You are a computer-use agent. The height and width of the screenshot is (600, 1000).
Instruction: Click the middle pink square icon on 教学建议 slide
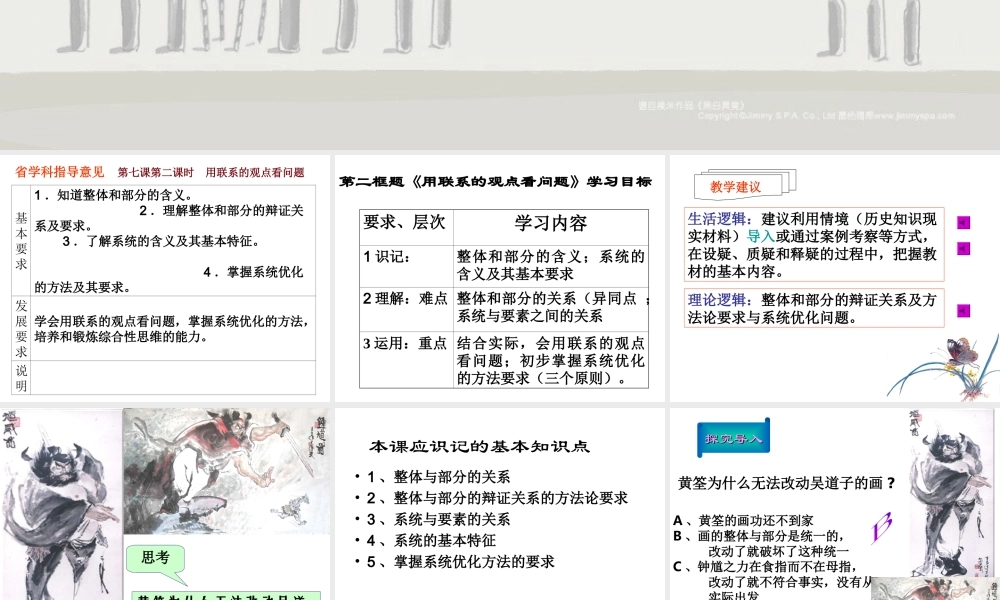coord(964,248)
